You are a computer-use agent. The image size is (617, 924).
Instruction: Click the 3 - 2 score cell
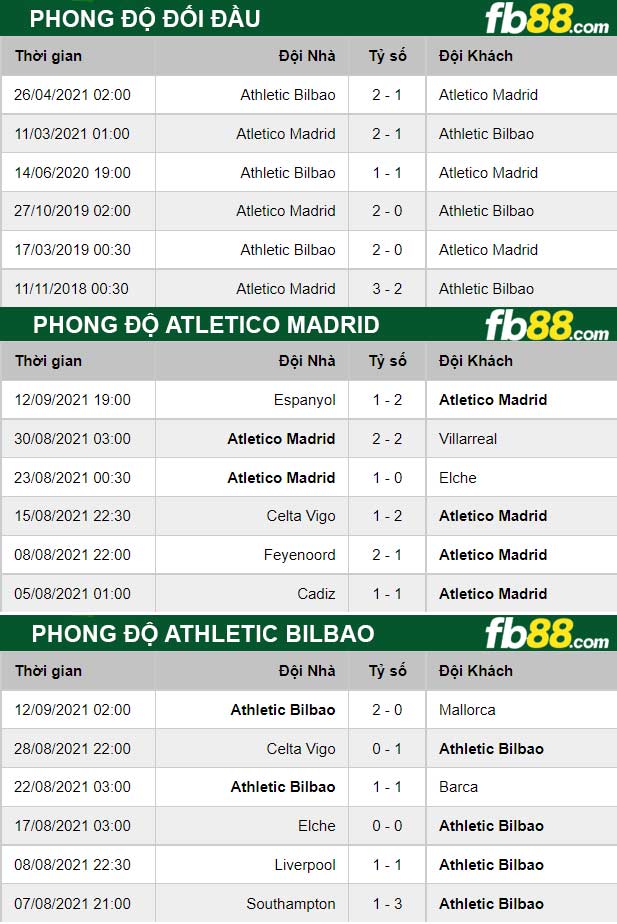387,289
